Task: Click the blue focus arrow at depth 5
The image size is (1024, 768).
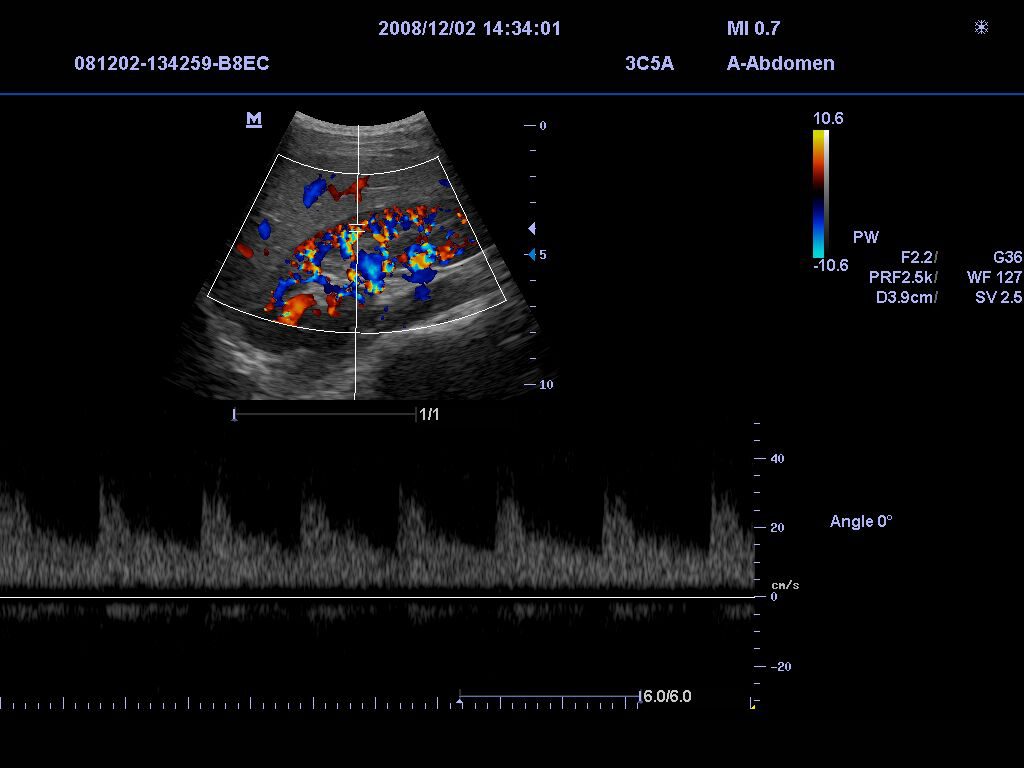Action: click(x=532, y=255)
